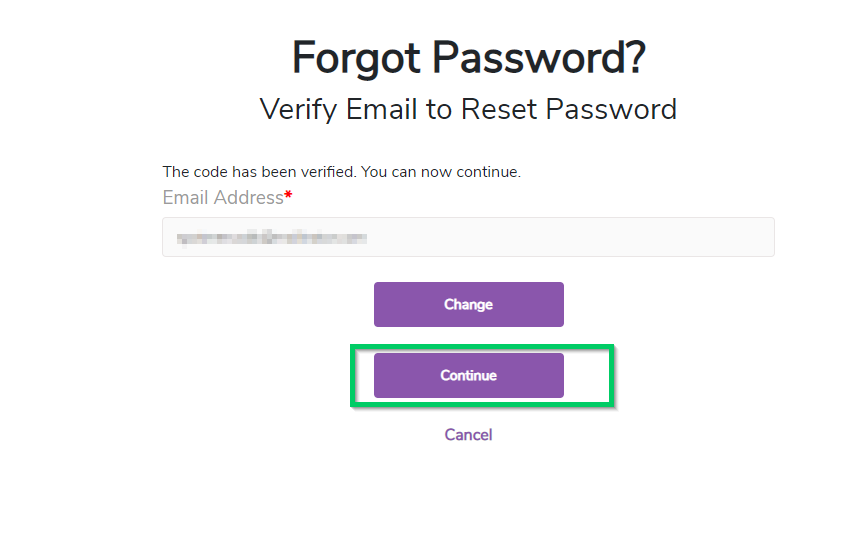Click the "Verify Email to Reset Password" subheading
Viewport: 861px width, 533px height.
point(468,109)
